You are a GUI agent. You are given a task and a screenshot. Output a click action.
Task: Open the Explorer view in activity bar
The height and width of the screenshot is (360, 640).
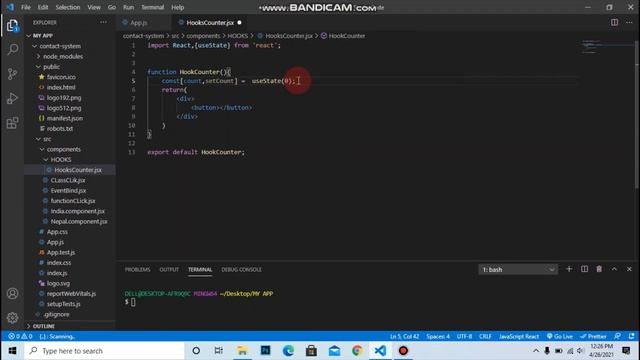(12, 26)
